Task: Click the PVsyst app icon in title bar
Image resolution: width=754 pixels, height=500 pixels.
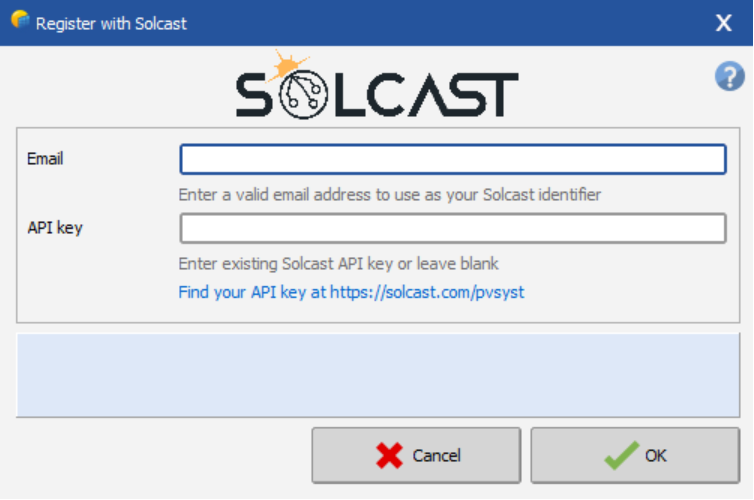Action: pos(20,20)
